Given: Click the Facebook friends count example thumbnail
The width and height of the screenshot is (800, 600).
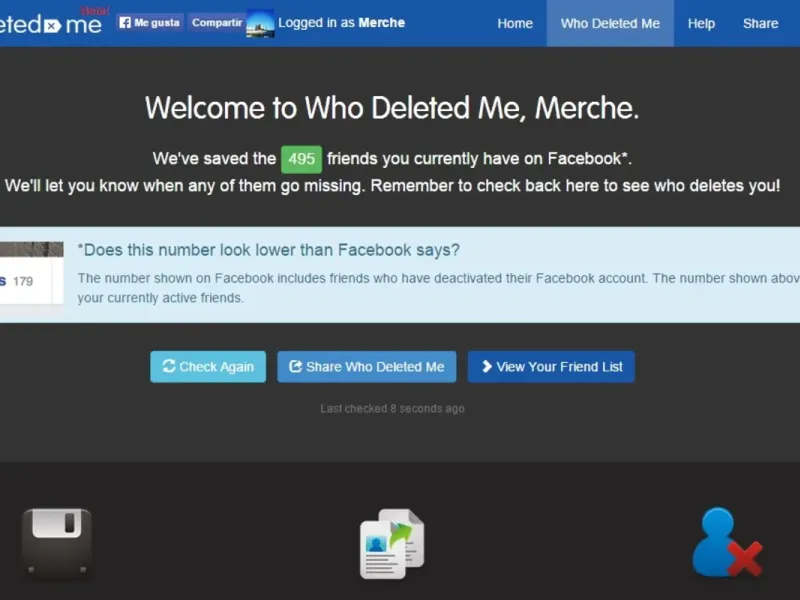Looking at the screenshot, I should pyautogui.click(x=32, y=273).
